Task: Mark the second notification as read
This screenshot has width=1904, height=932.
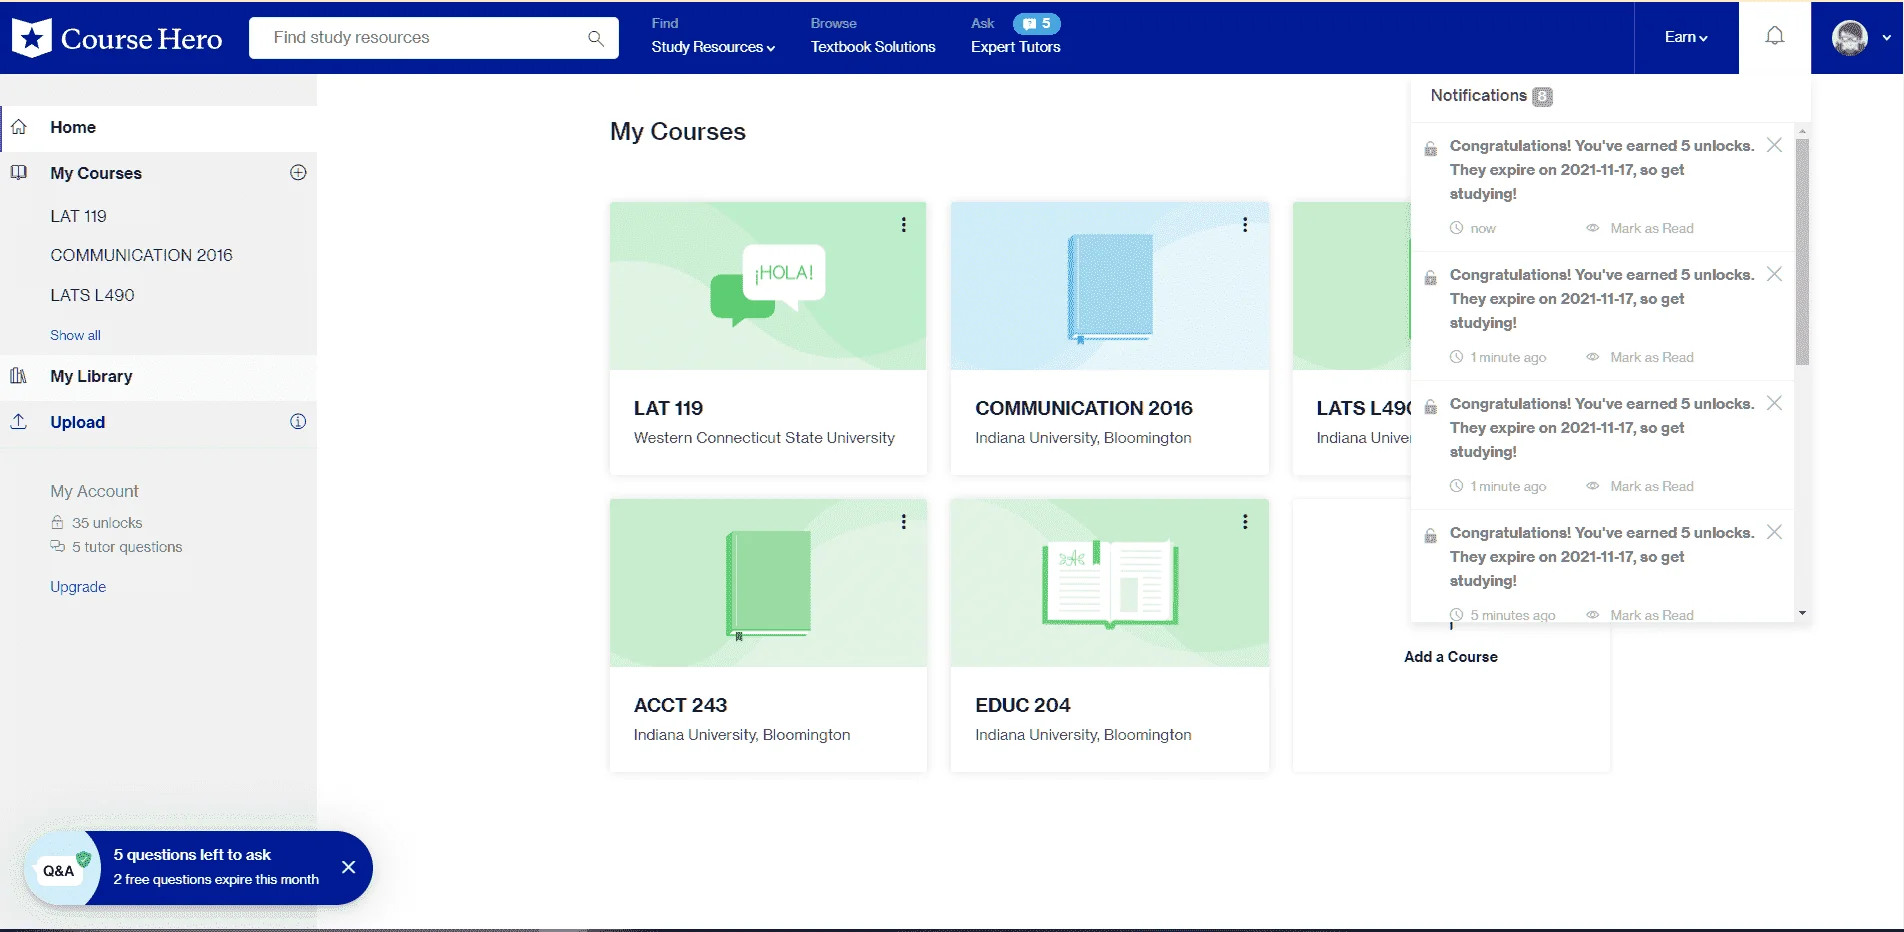Action: 1640,357
